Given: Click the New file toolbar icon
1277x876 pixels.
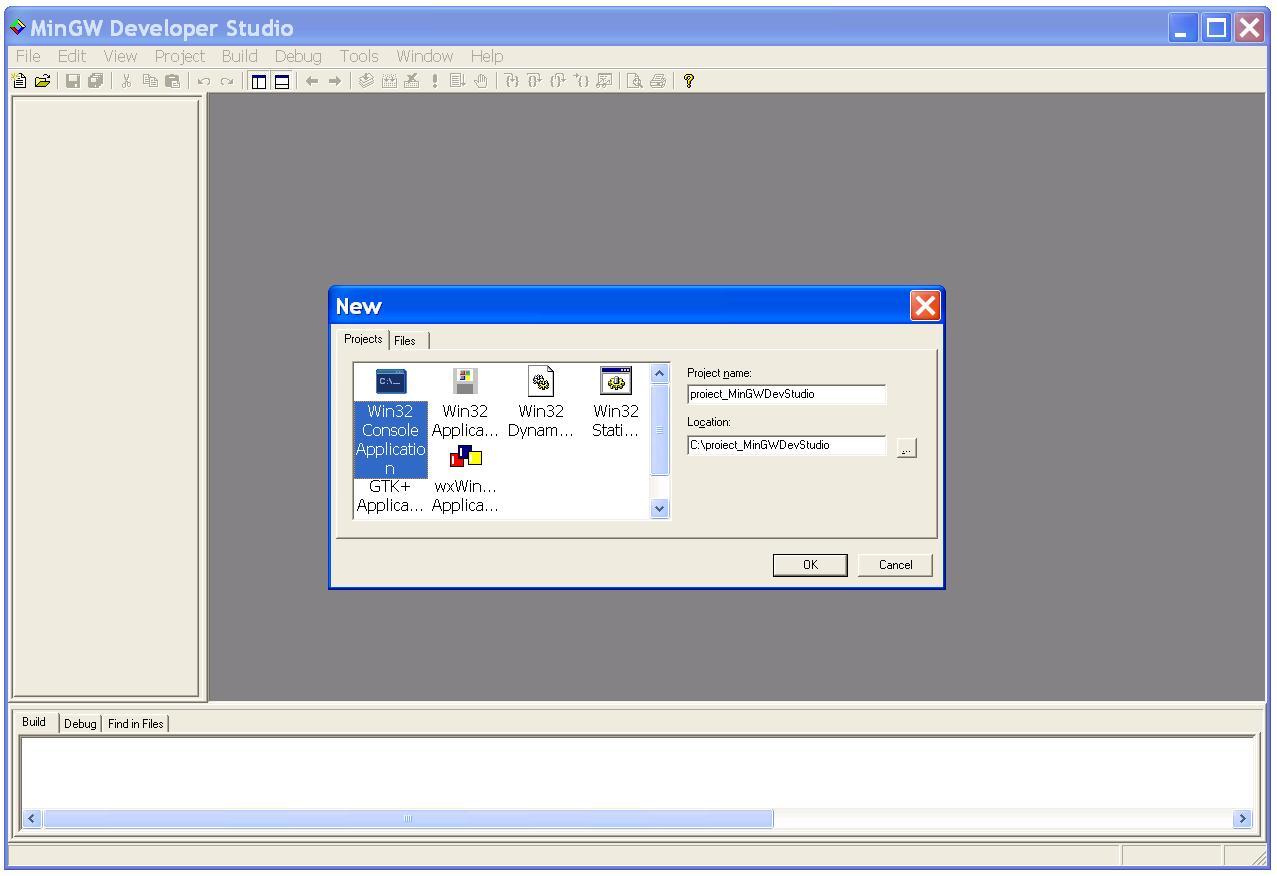Looking at the screenshot, I should click(19, 81).
